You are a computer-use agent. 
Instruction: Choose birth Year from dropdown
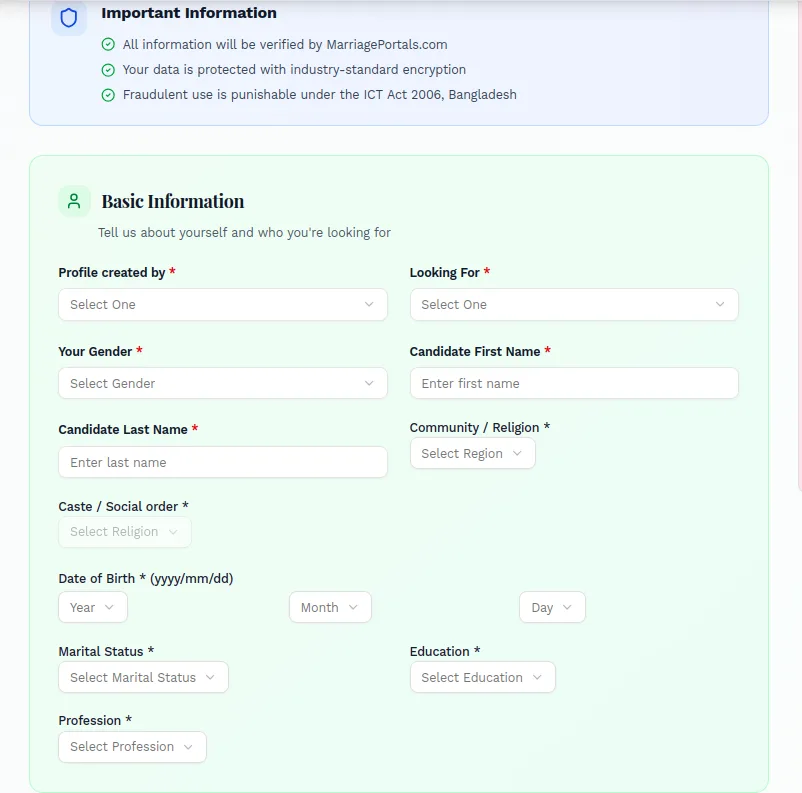pos(93,607)
